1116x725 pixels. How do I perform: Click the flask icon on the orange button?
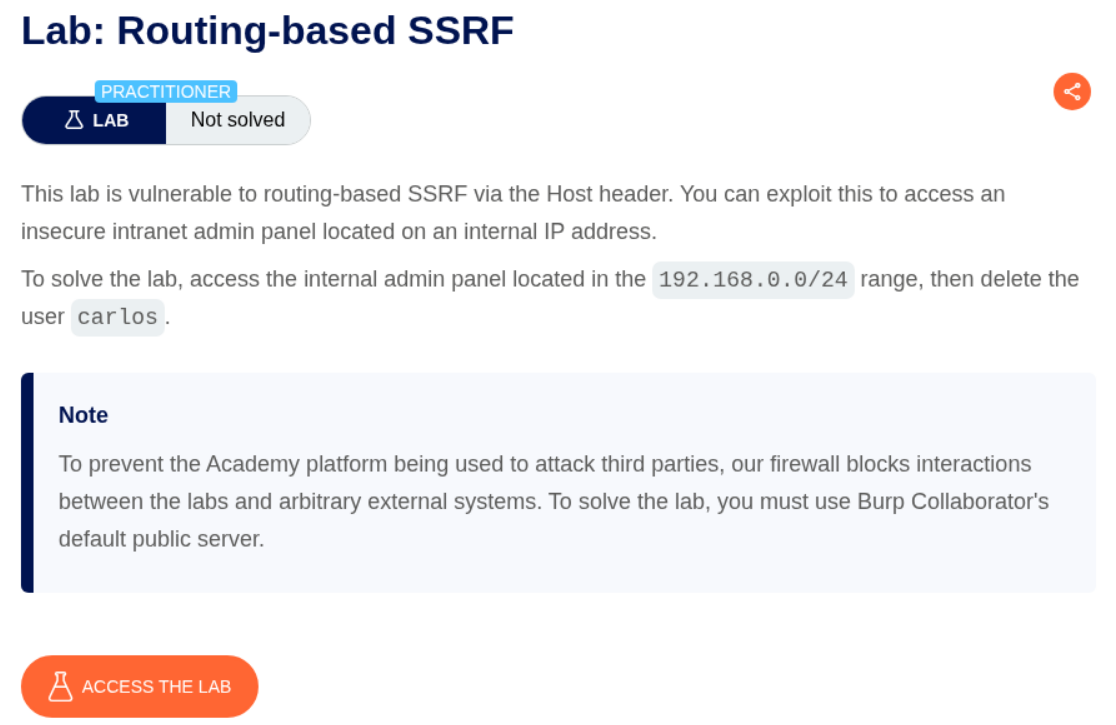click(x=61, y=686)
